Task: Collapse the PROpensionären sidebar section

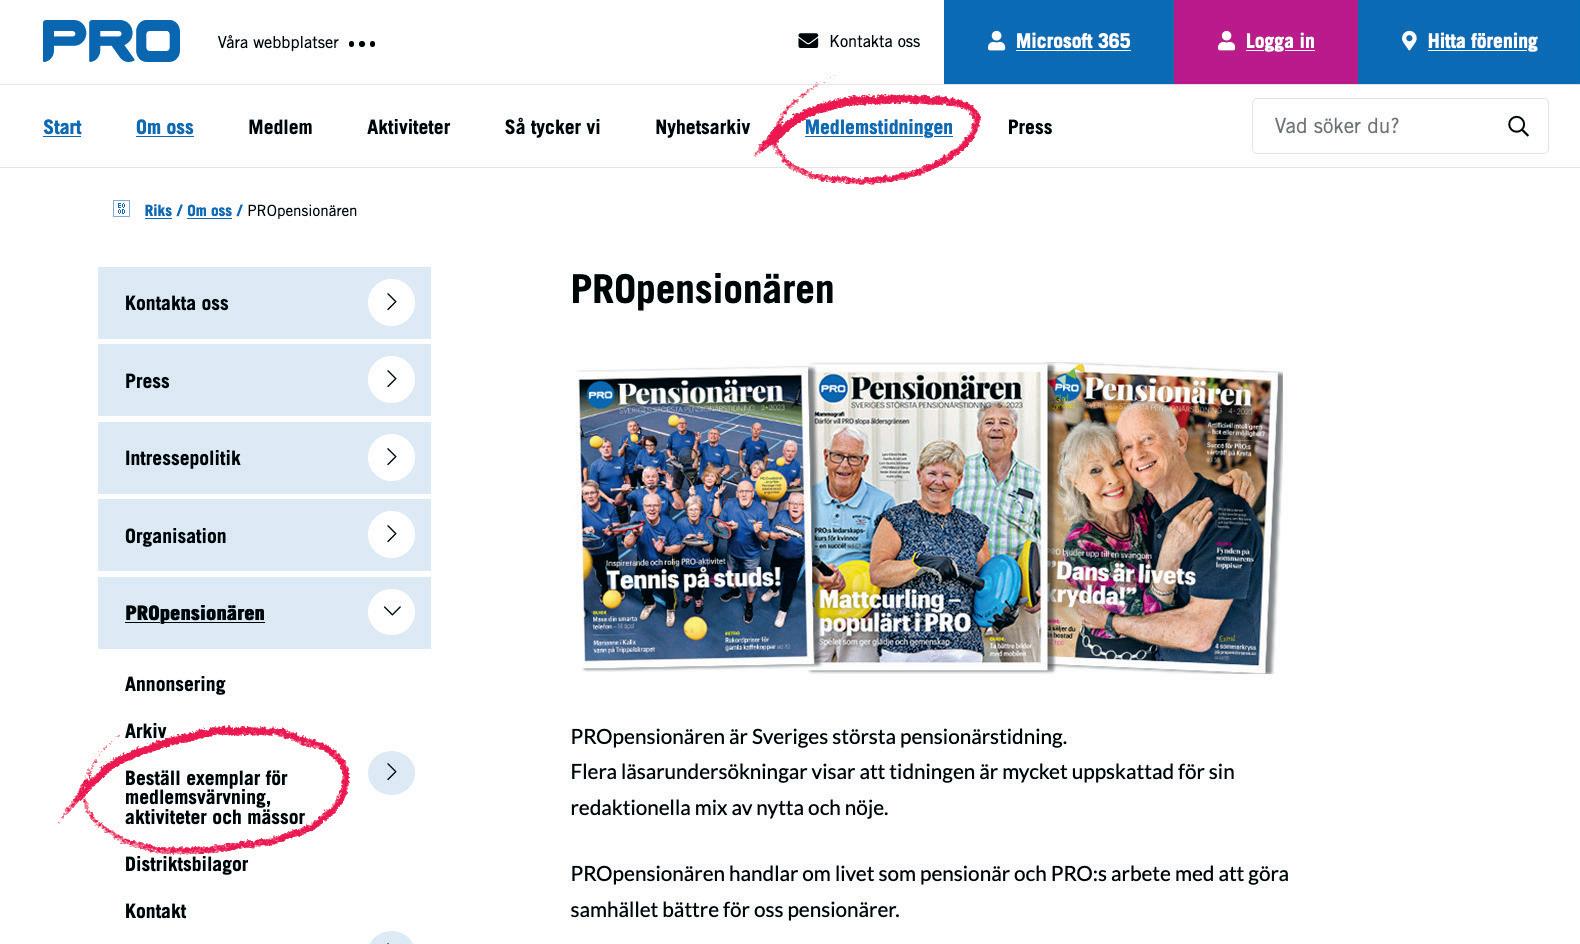Action: (391, 611)
